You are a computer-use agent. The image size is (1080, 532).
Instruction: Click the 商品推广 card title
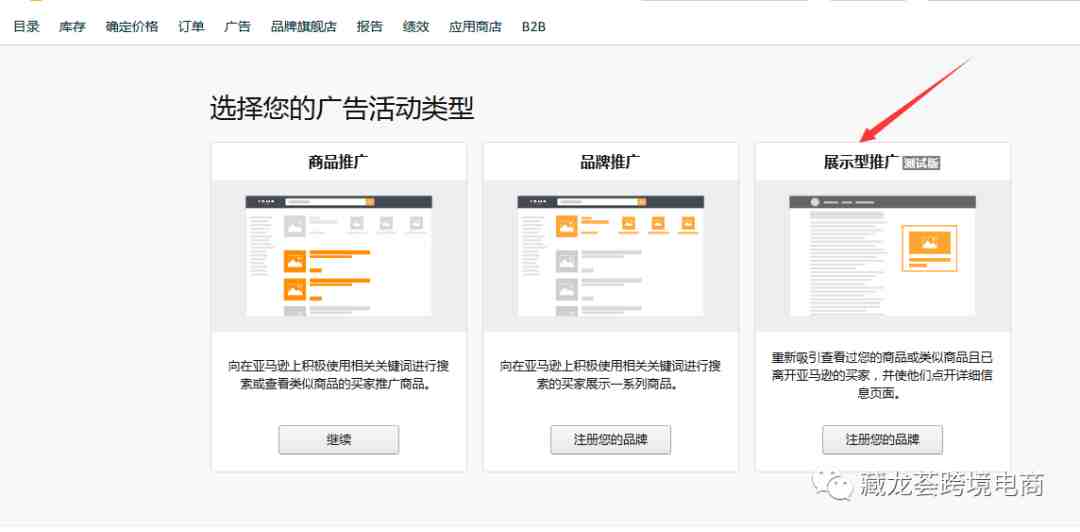[x=338, y=163]
